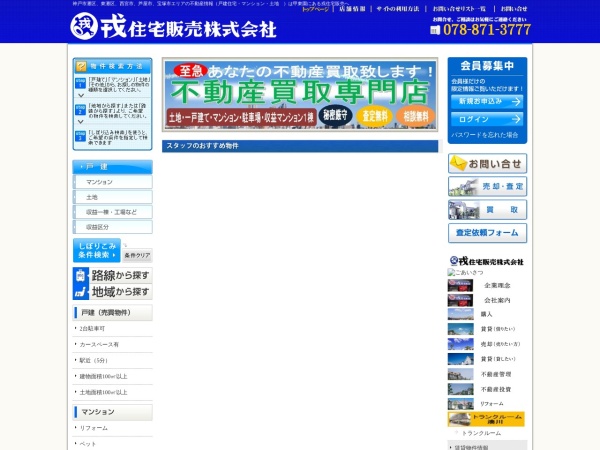
Task: Open the トランクルーム text link
Action: [481, 433]
